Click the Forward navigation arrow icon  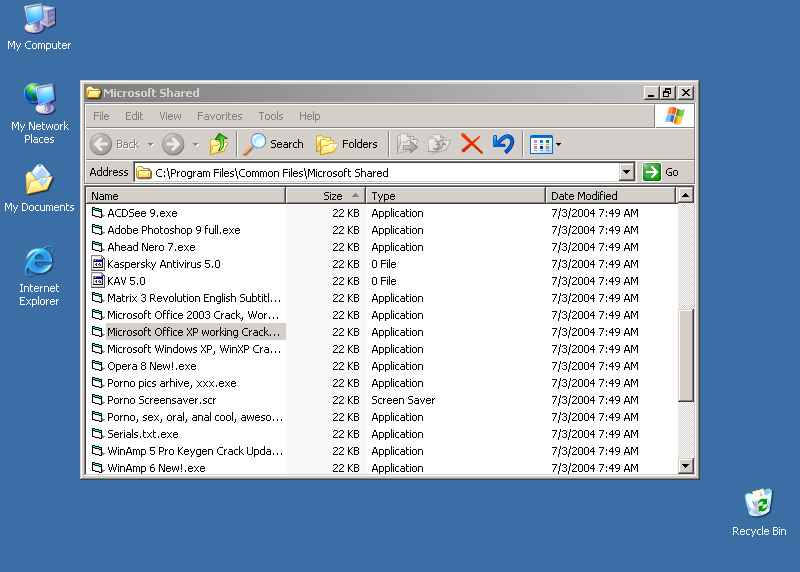(173, 144)
